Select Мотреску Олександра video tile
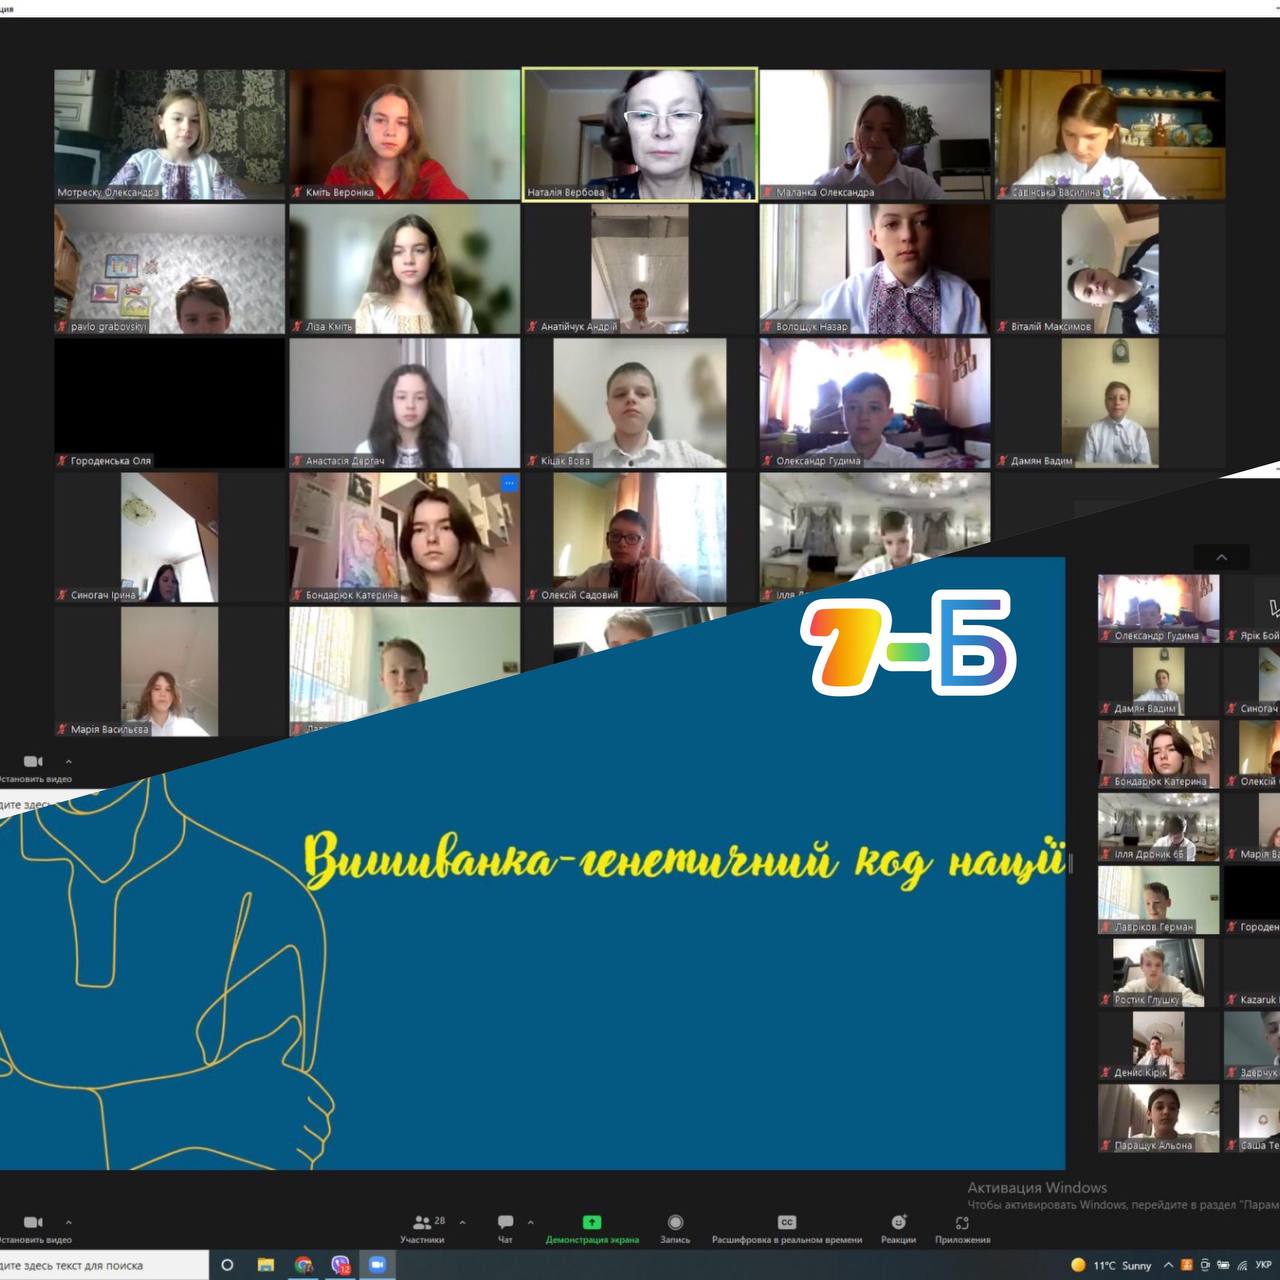The image size is (1280, 1280). click(x=170, y=134)
